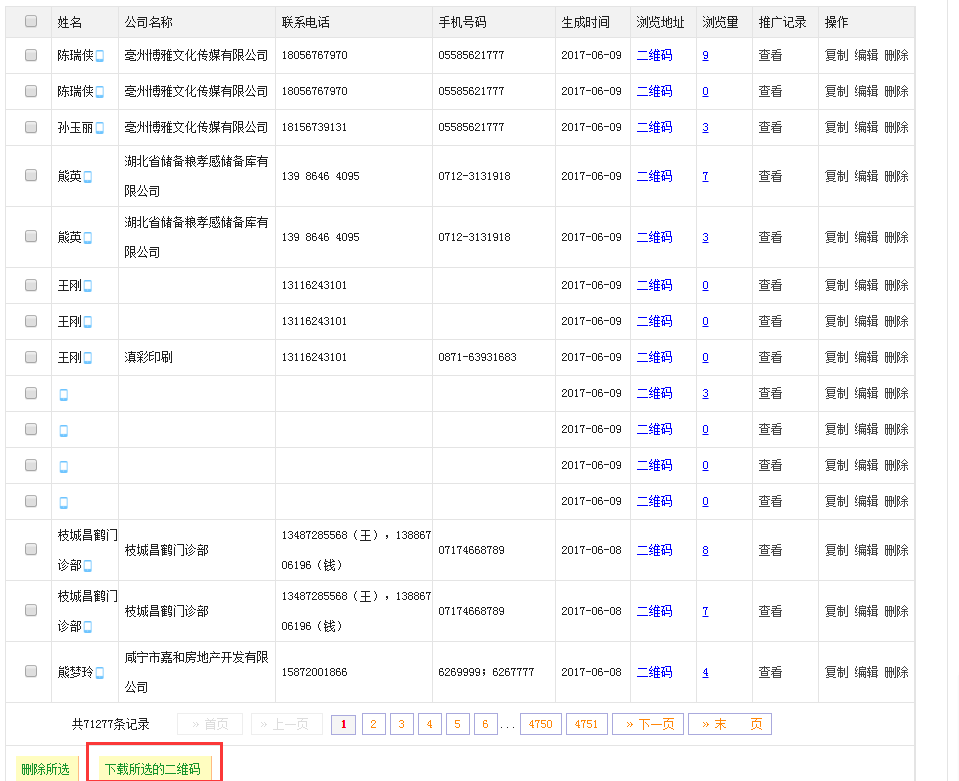The image size is (959, 781).
Task: Go to page 3 in pagination
Action: 402,724
